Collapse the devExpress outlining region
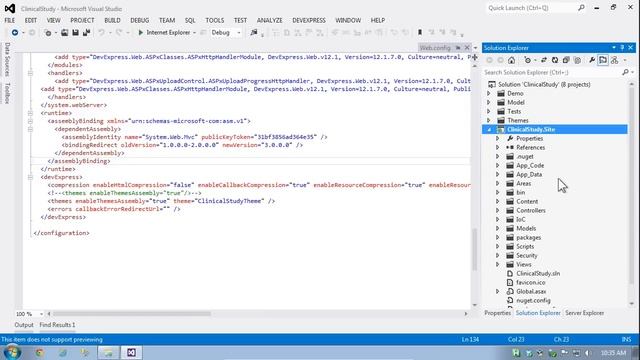The image size is (640, 360). [30, 177]
